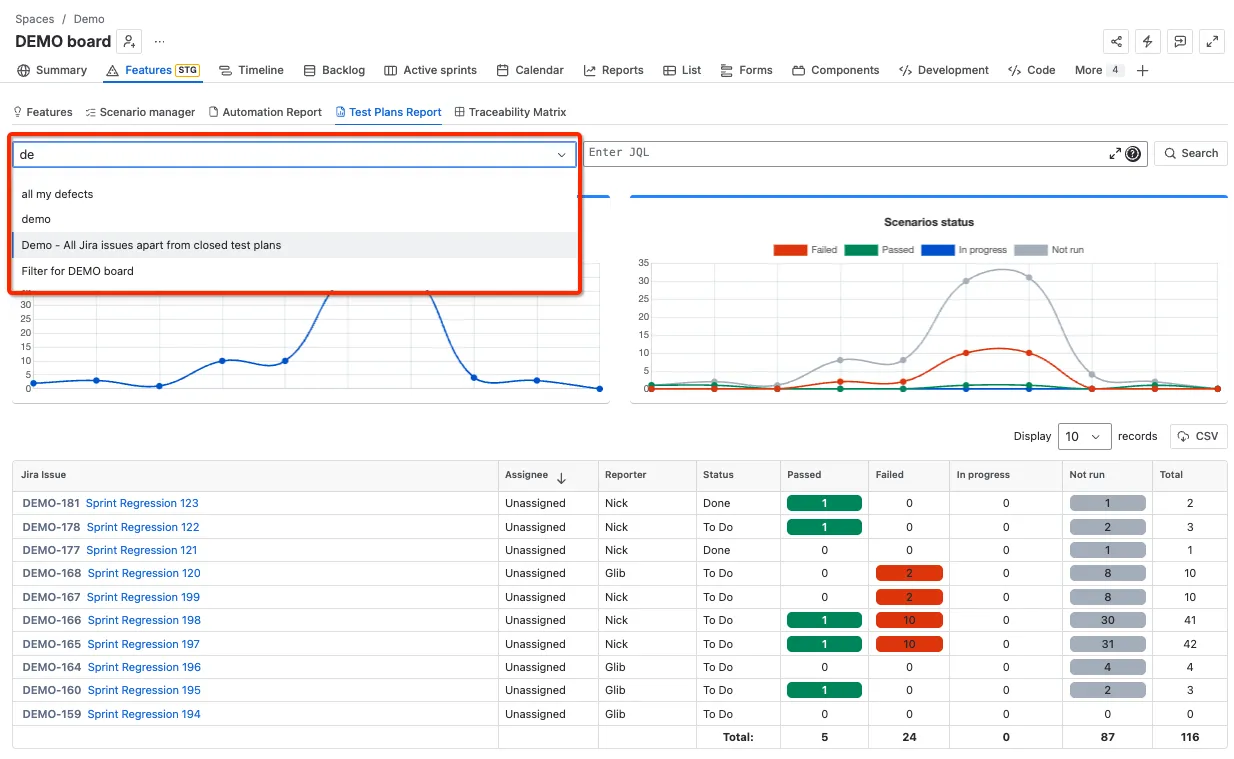
Task: Go to the Backlog tab
Action: (334, 70)
